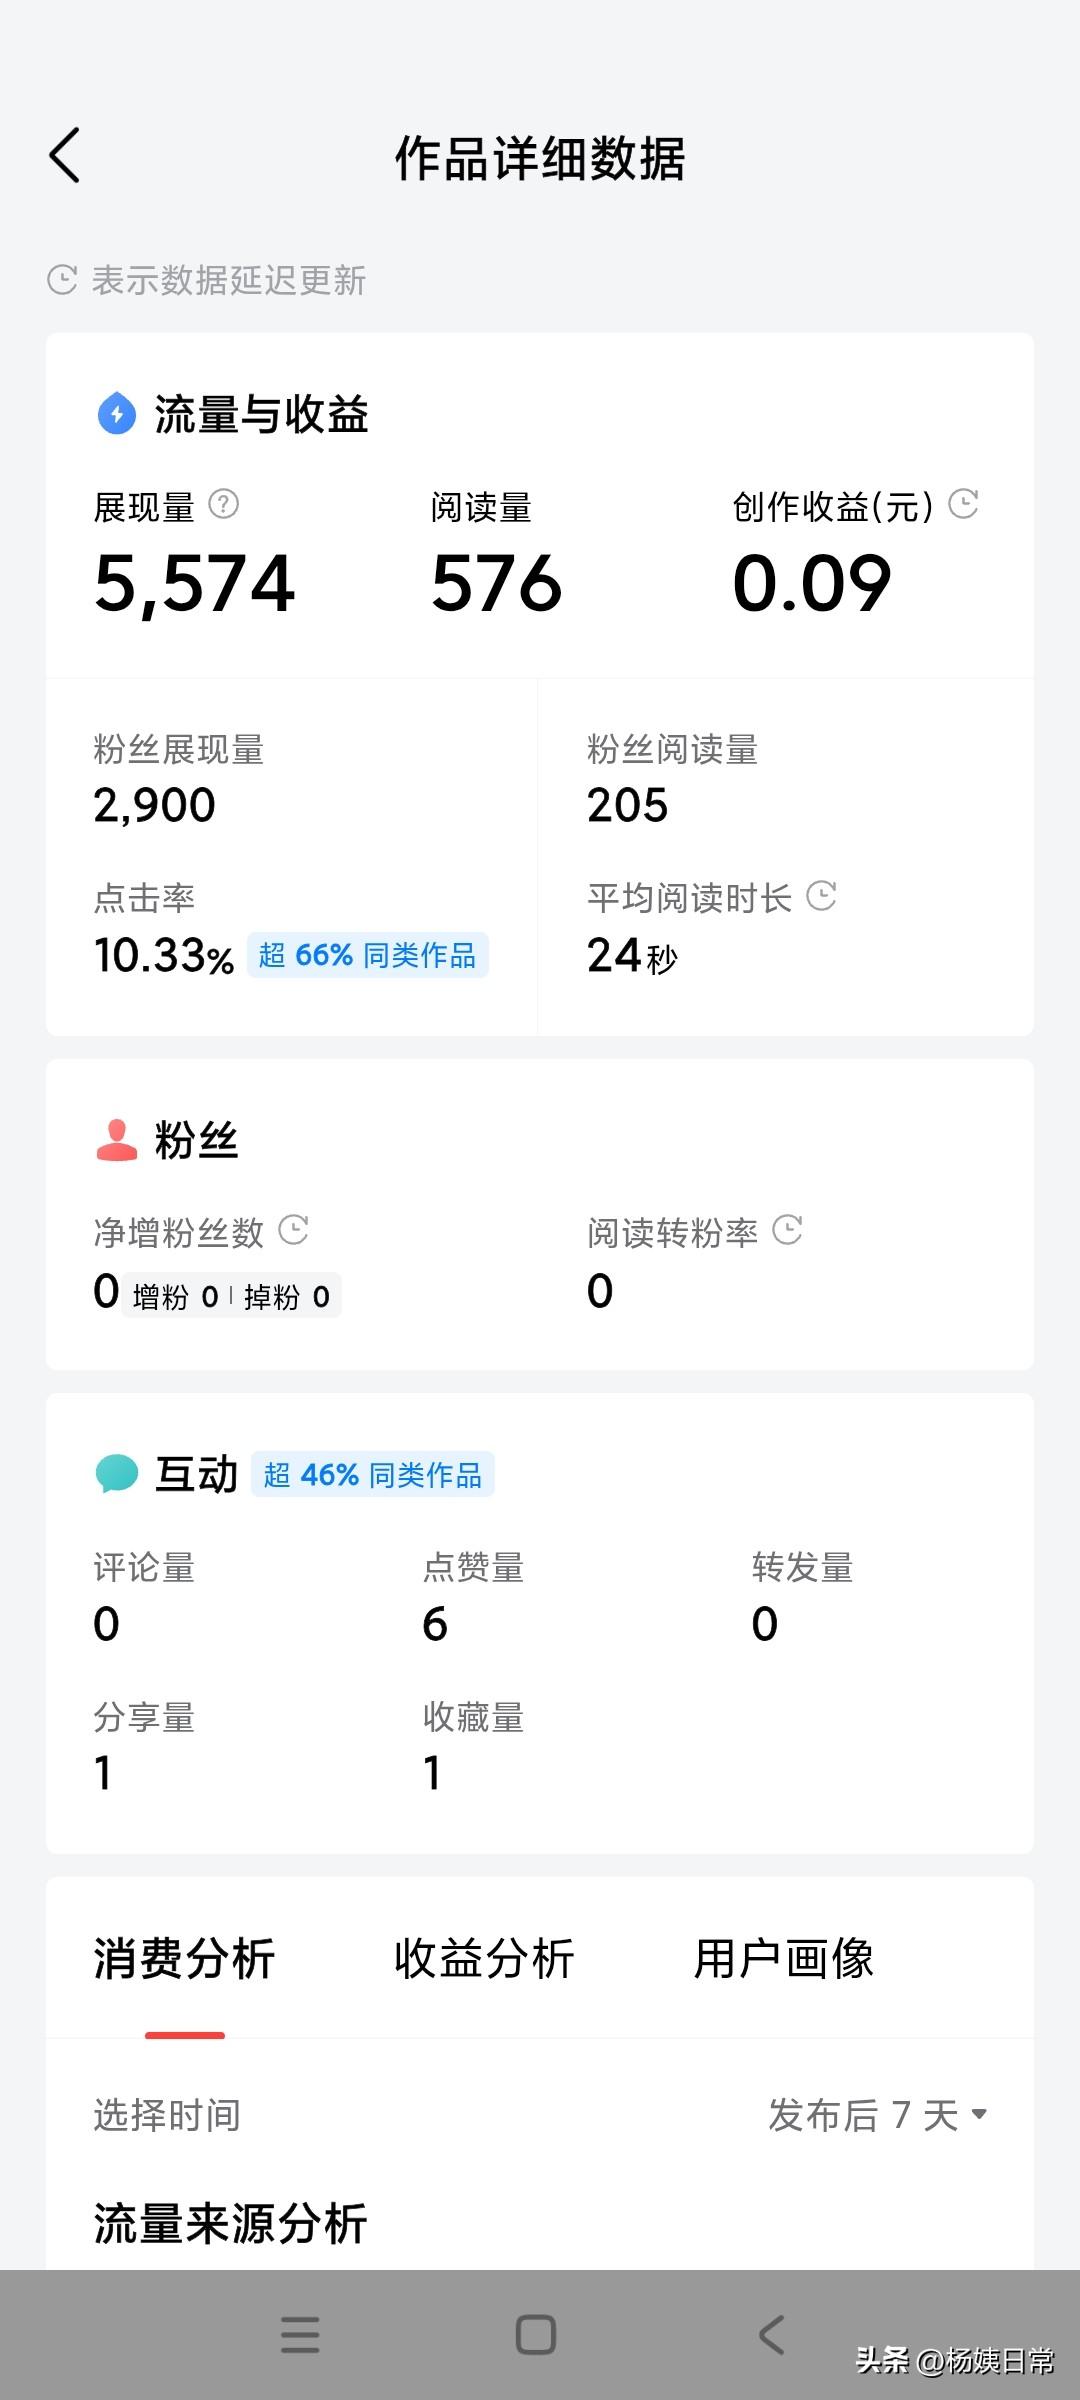This screenshot has height=2400, width=1080.
Task: Tap delayed-update clock icon next to 创作收益(元)
Action: pos(963,504)
